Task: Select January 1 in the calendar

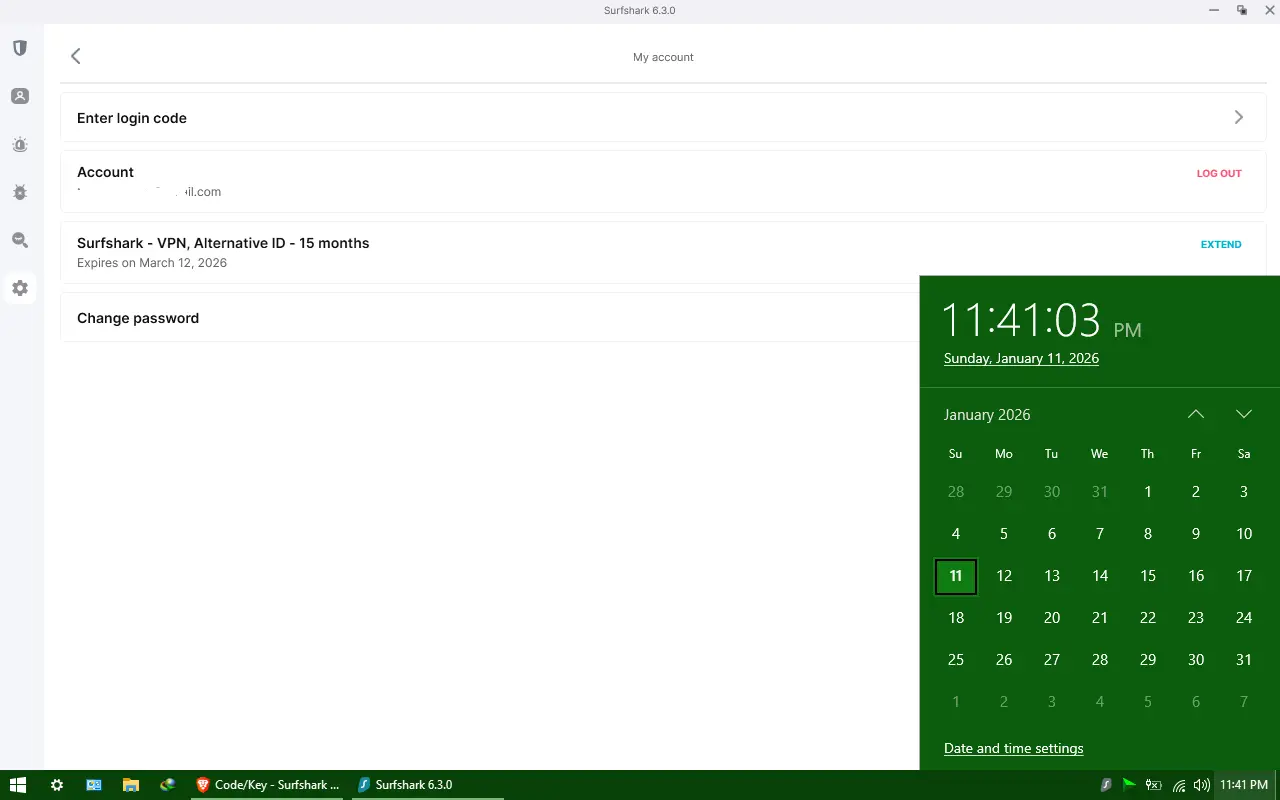Action: pyautogui.click(x=1148, y=492)
